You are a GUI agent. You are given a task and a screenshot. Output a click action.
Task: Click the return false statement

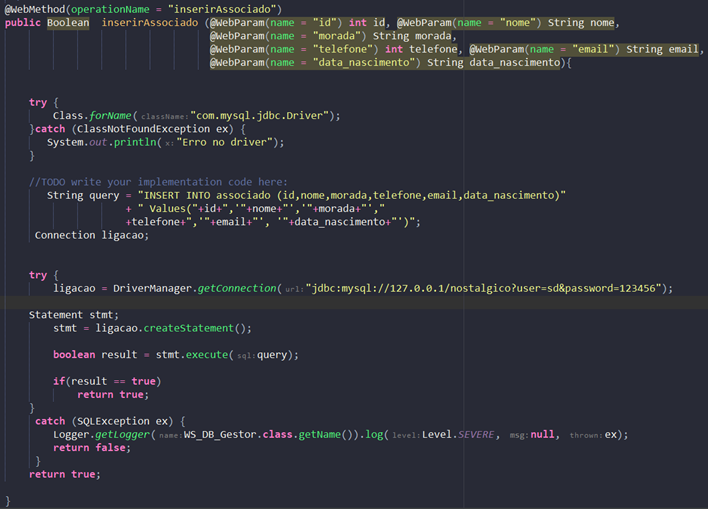[92, 448]
